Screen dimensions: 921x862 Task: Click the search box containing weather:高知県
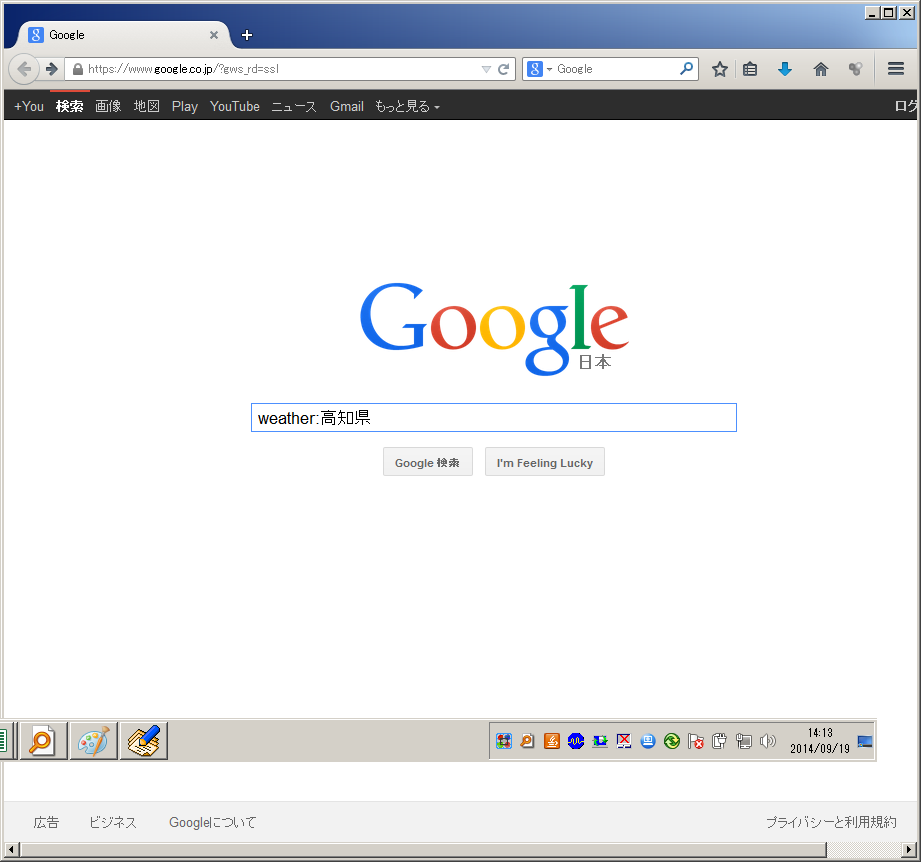[x=493, y=417]
